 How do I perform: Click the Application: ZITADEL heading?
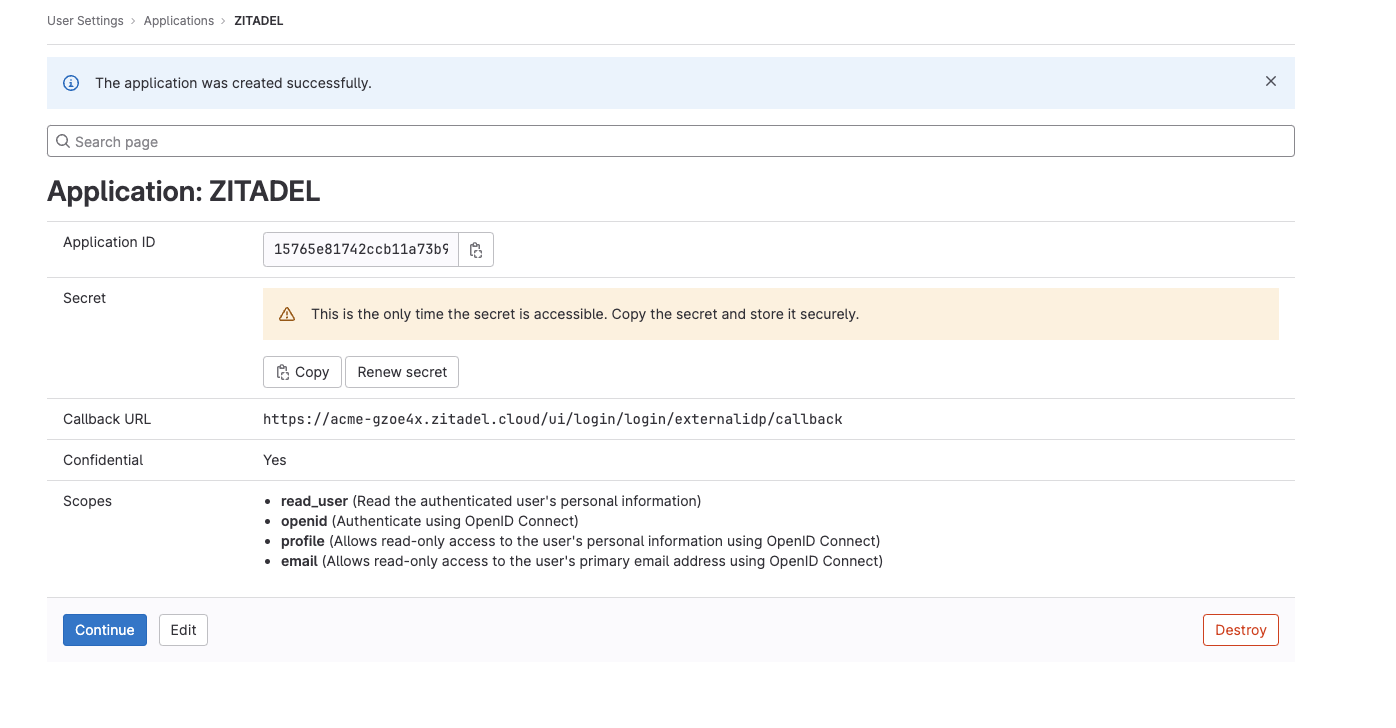(x=183, y=191)
